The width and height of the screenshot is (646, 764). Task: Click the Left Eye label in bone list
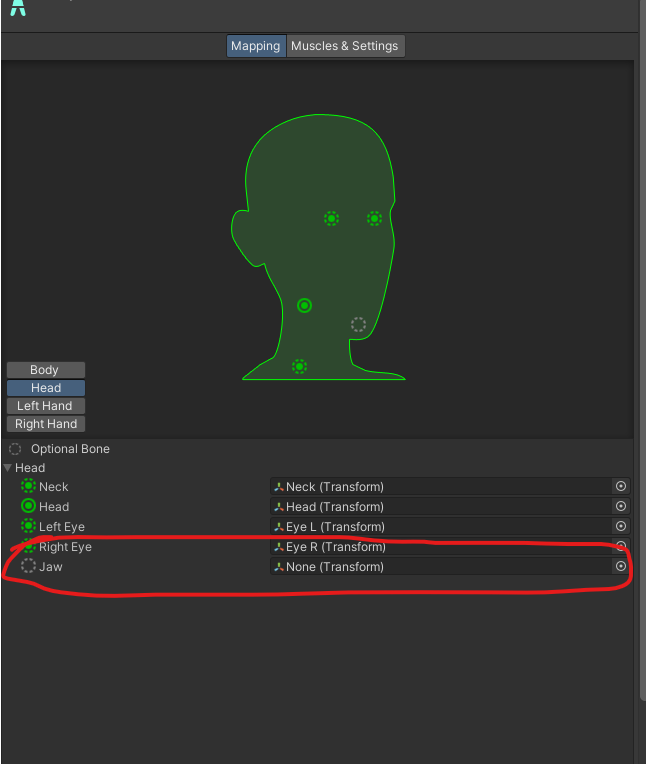click(x=62, y=527)
